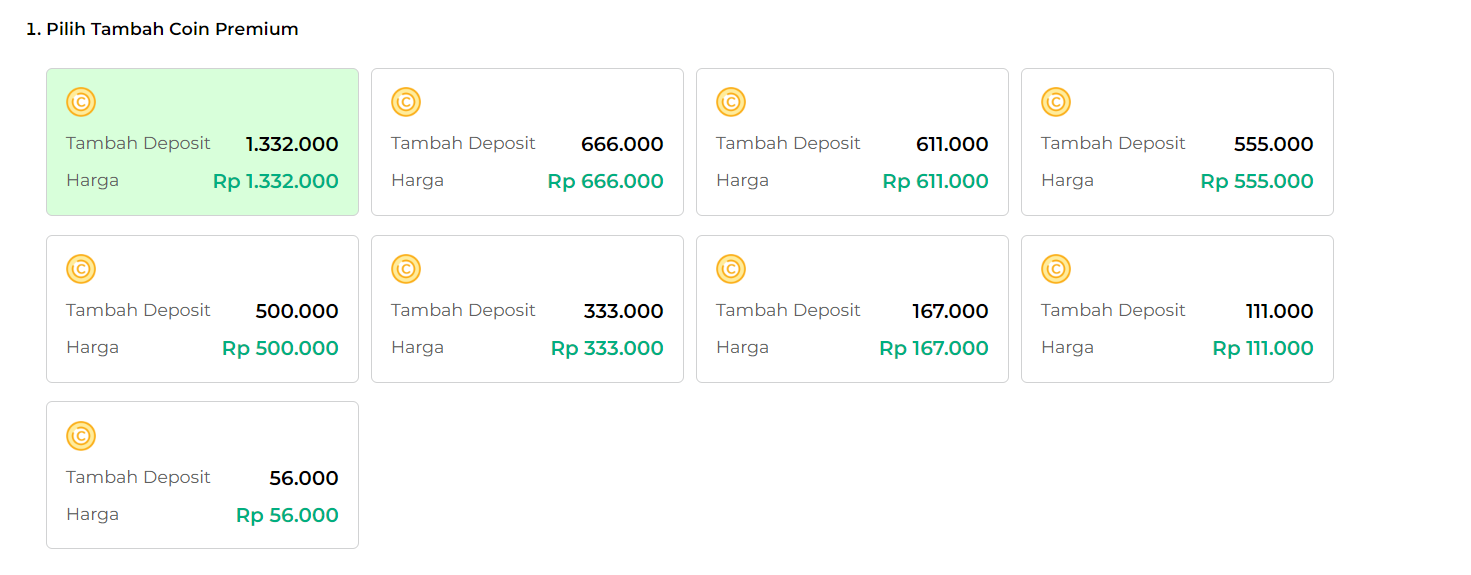Click the coin icon on 500.000 card
The height and width of the screenshot is (575, 1471).
(x=81, y=269)
